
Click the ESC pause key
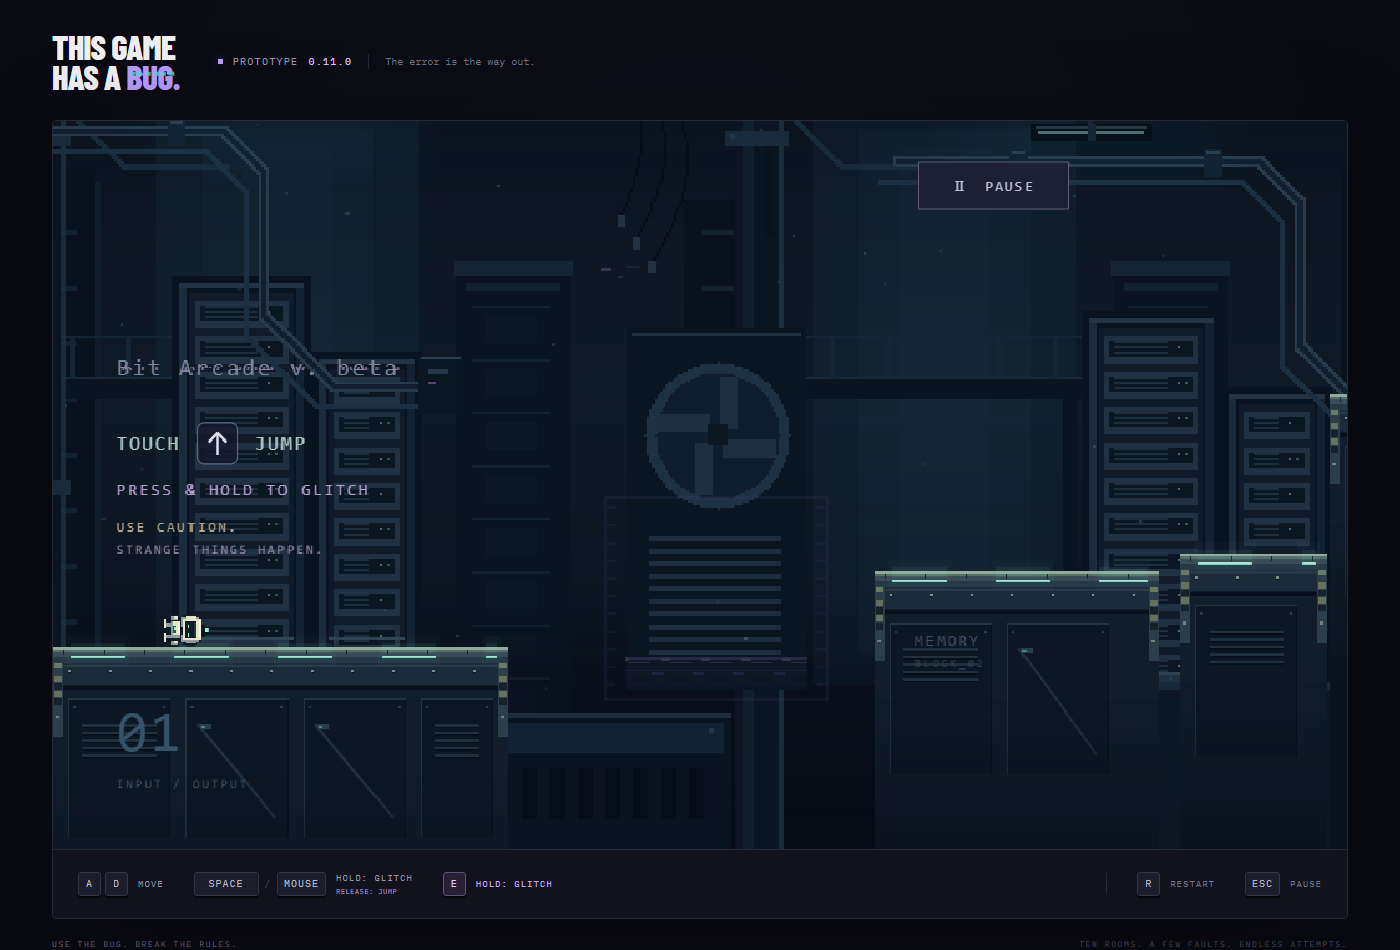click(x=1262, y=884)
